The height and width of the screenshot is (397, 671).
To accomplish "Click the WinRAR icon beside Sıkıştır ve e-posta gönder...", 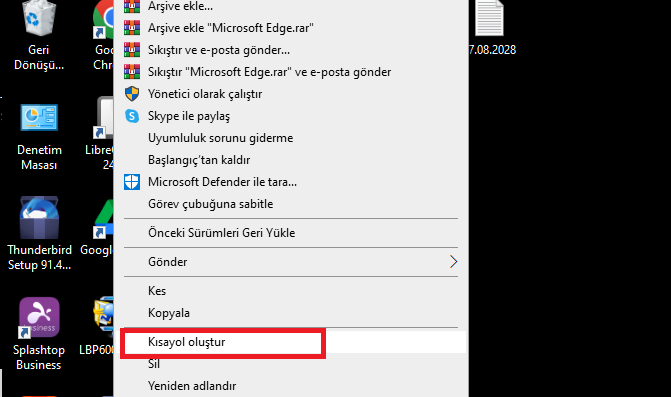I will click(x=132, y=50).
